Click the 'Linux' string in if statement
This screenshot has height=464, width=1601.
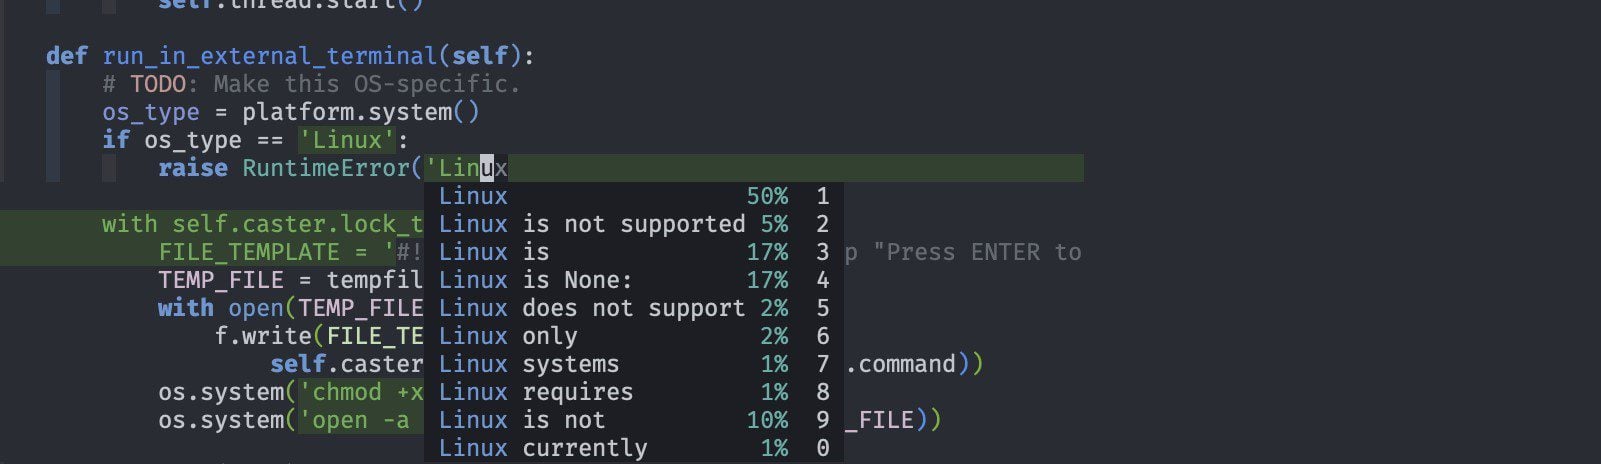[x=347, y=140]
